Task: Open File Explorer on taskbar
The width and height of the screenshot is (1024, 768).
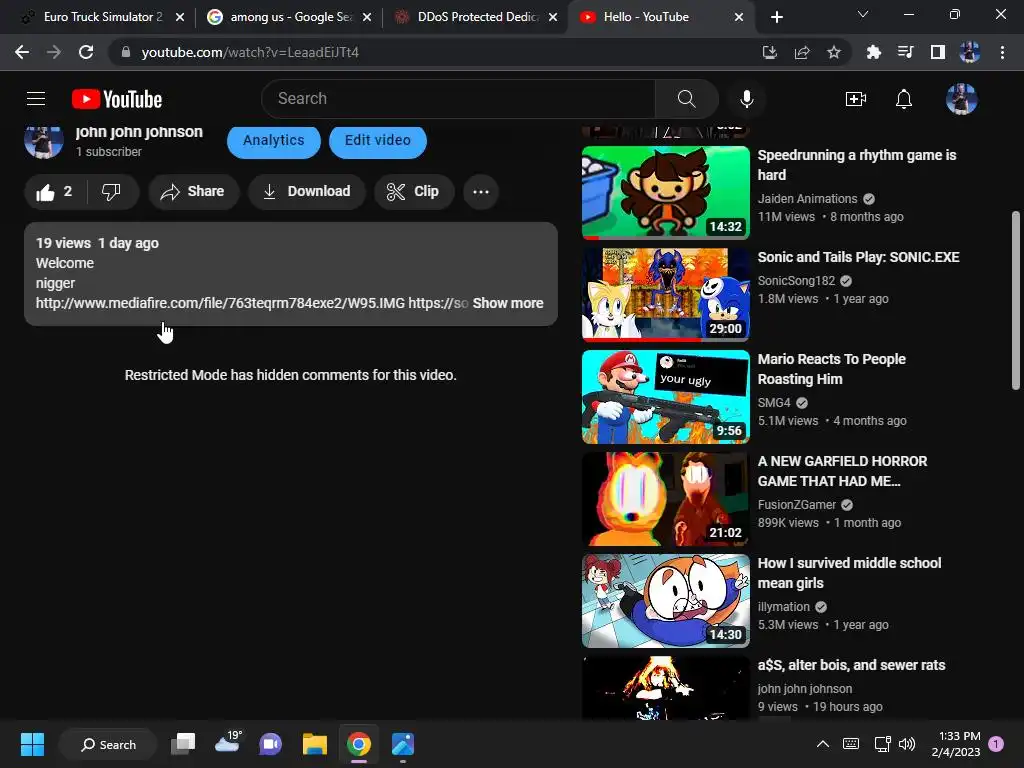Action: click(x=315, y=744)
